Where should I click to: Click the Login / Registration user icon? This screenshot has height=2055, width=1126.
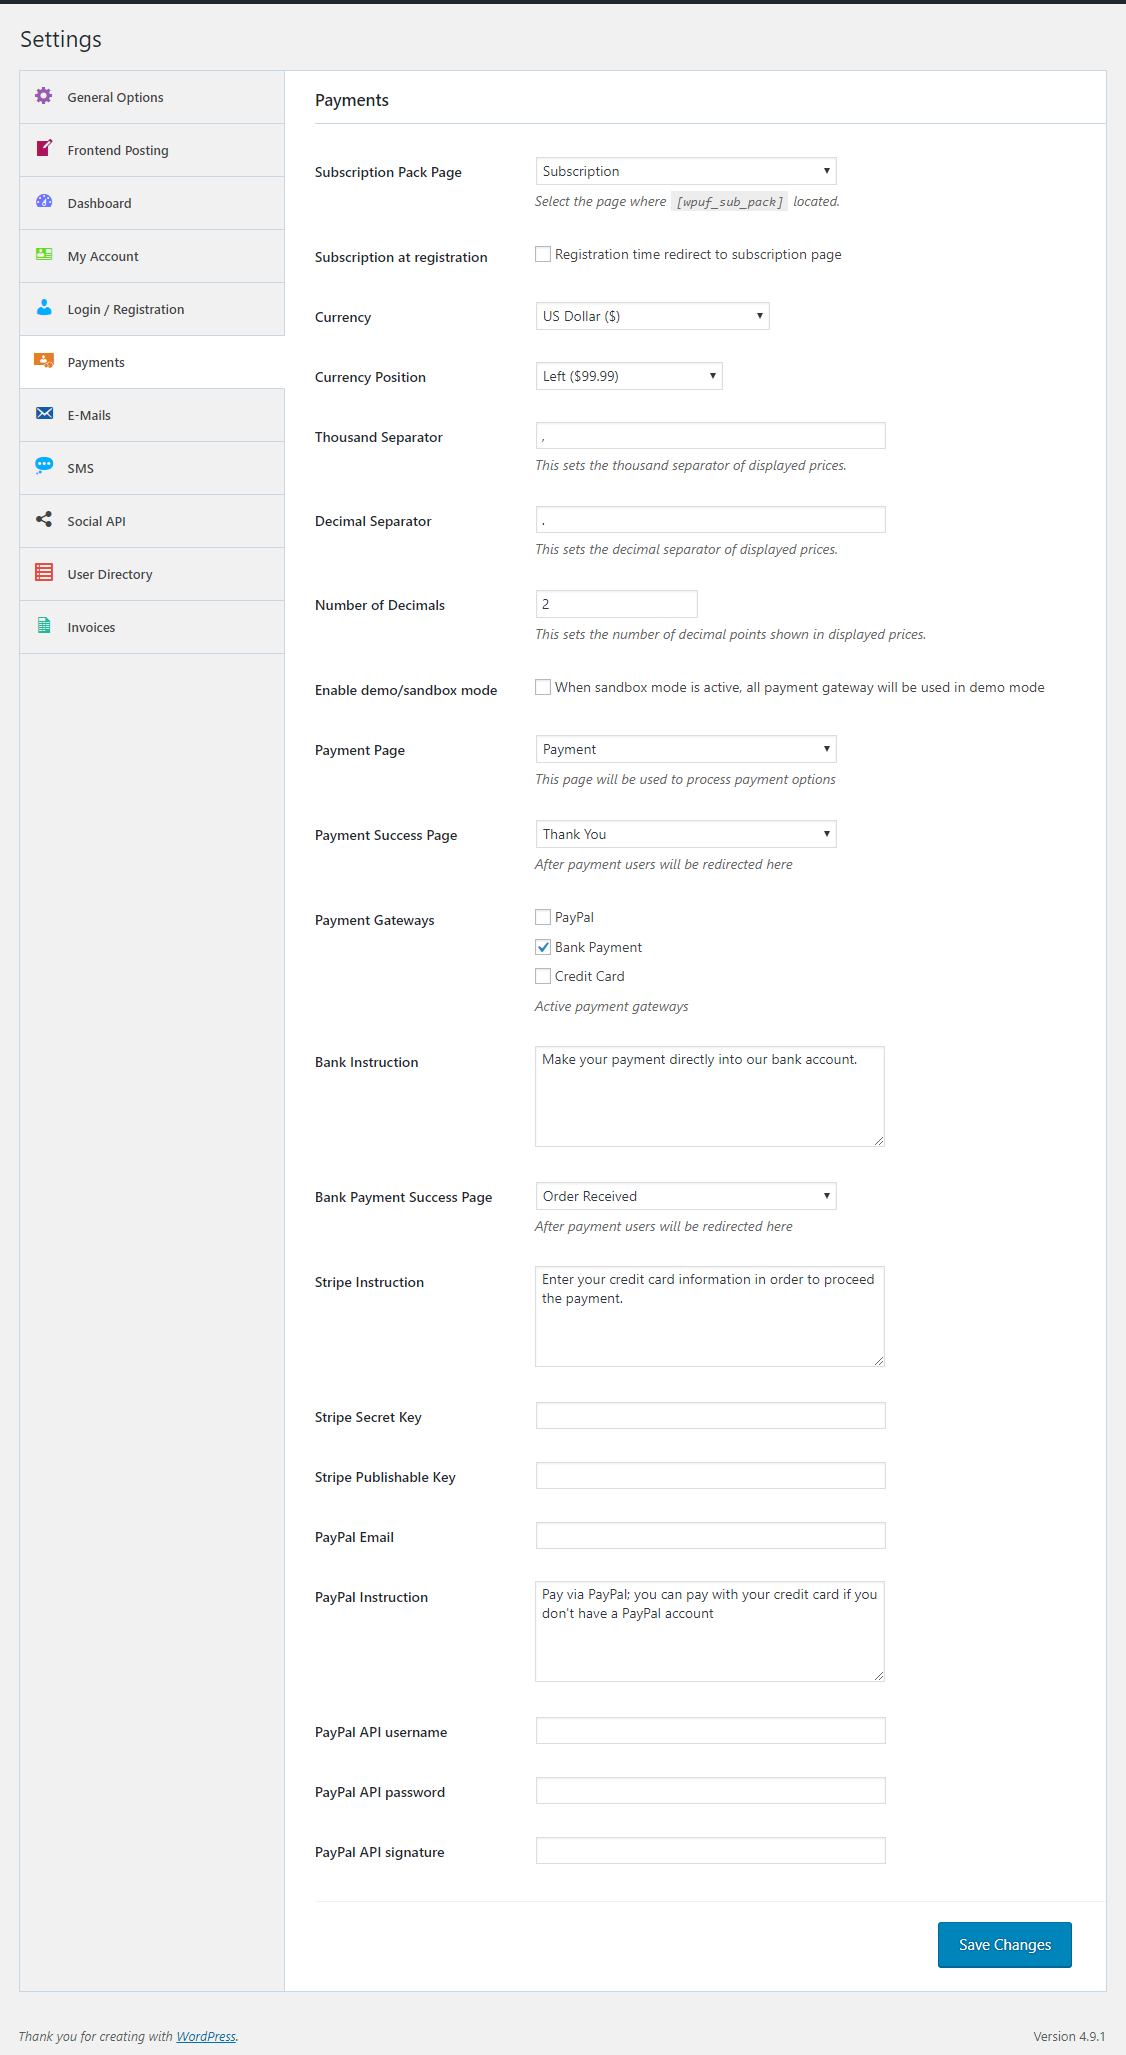pyautogui.click(x=44, y=308)
